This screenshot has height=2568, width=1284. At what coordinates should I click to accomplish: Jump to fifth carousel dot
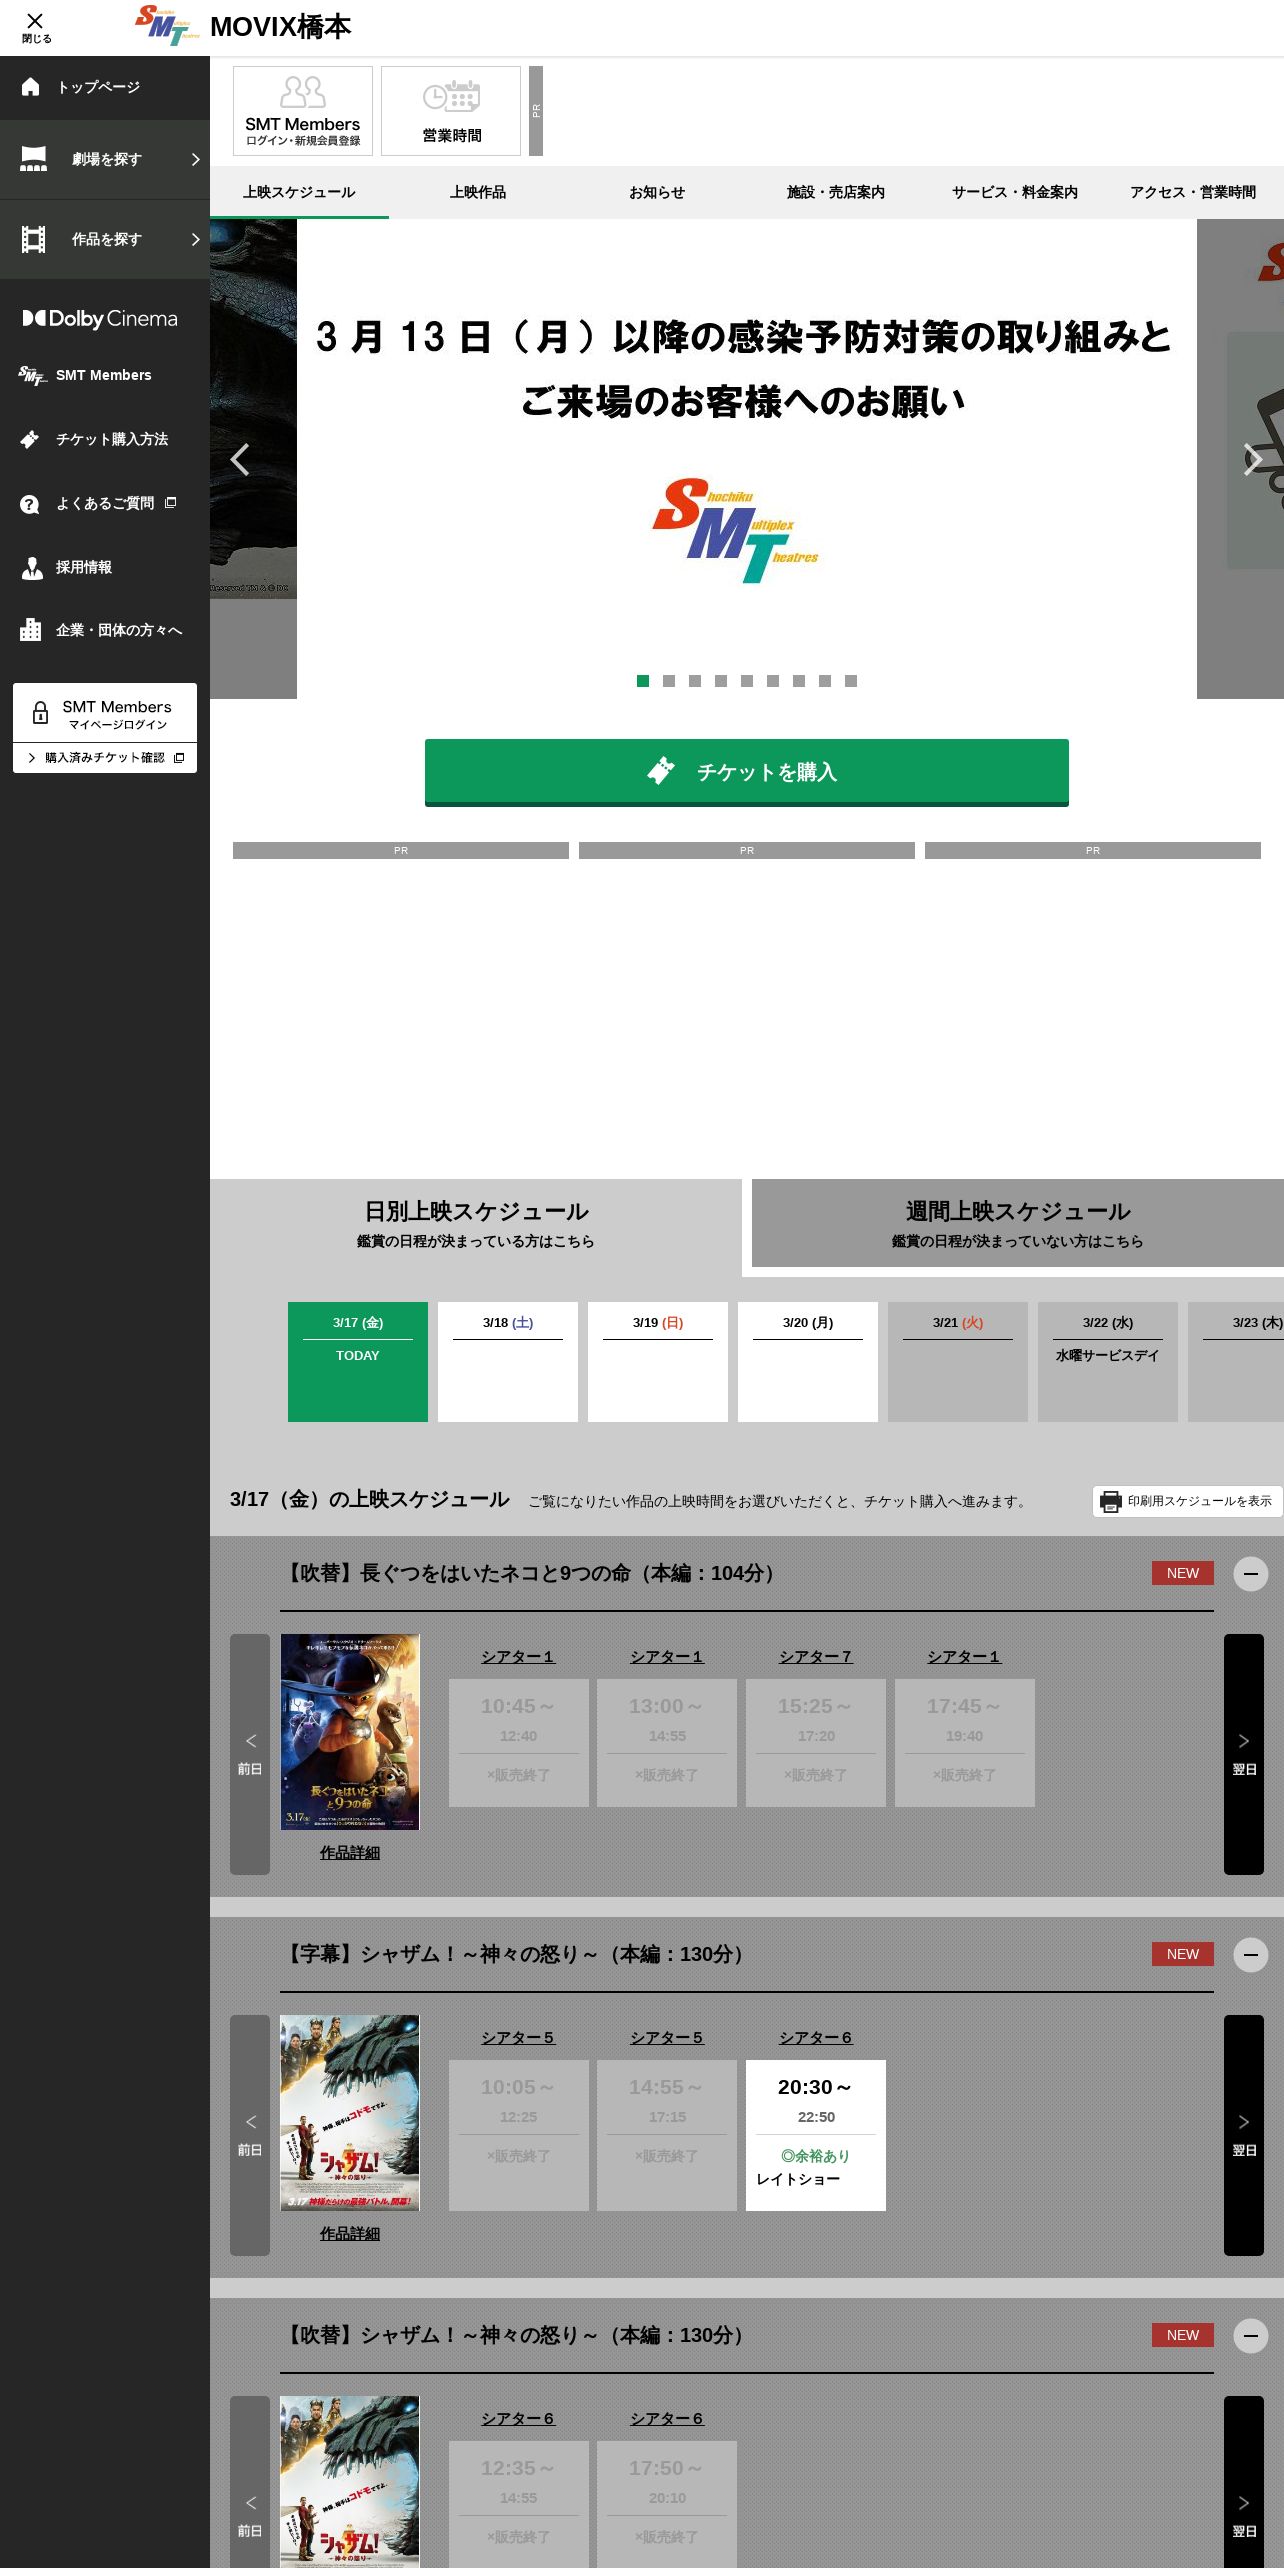[747, 681]
